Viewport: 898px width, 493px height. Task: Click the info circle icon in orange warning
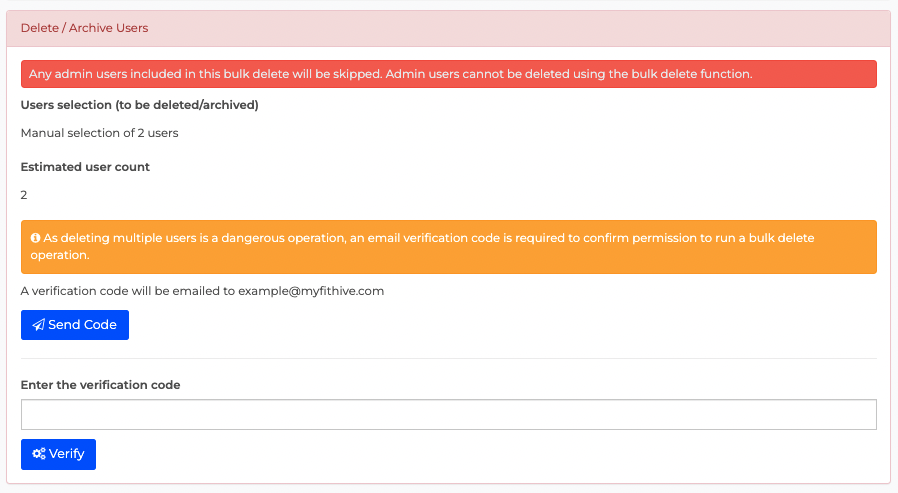tap(36, 238)
